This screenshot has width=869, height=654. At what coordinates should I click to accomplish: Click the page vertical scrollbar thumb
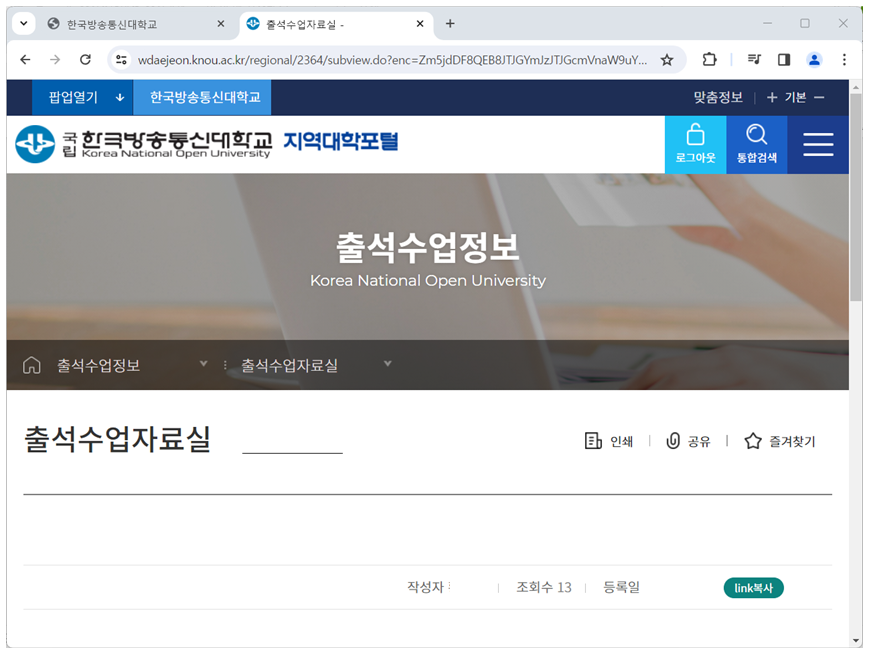click(x=855, y=197)
